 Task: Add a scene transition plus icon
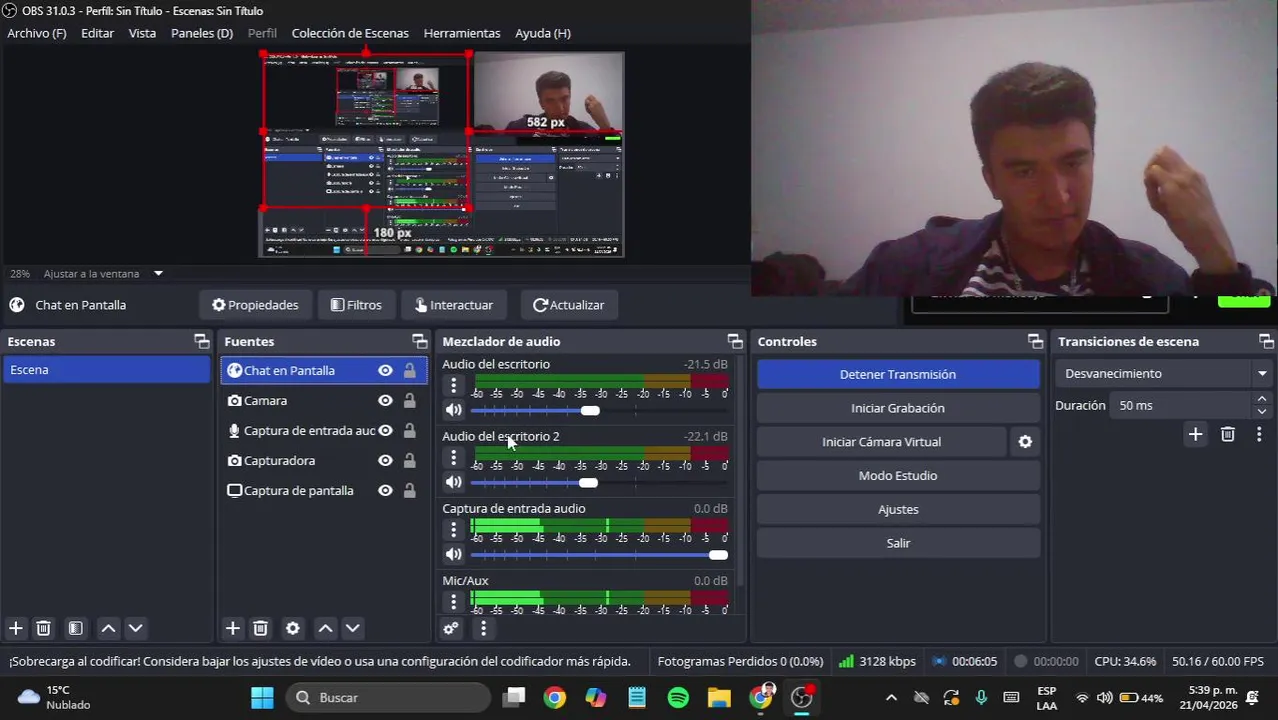1195,434
